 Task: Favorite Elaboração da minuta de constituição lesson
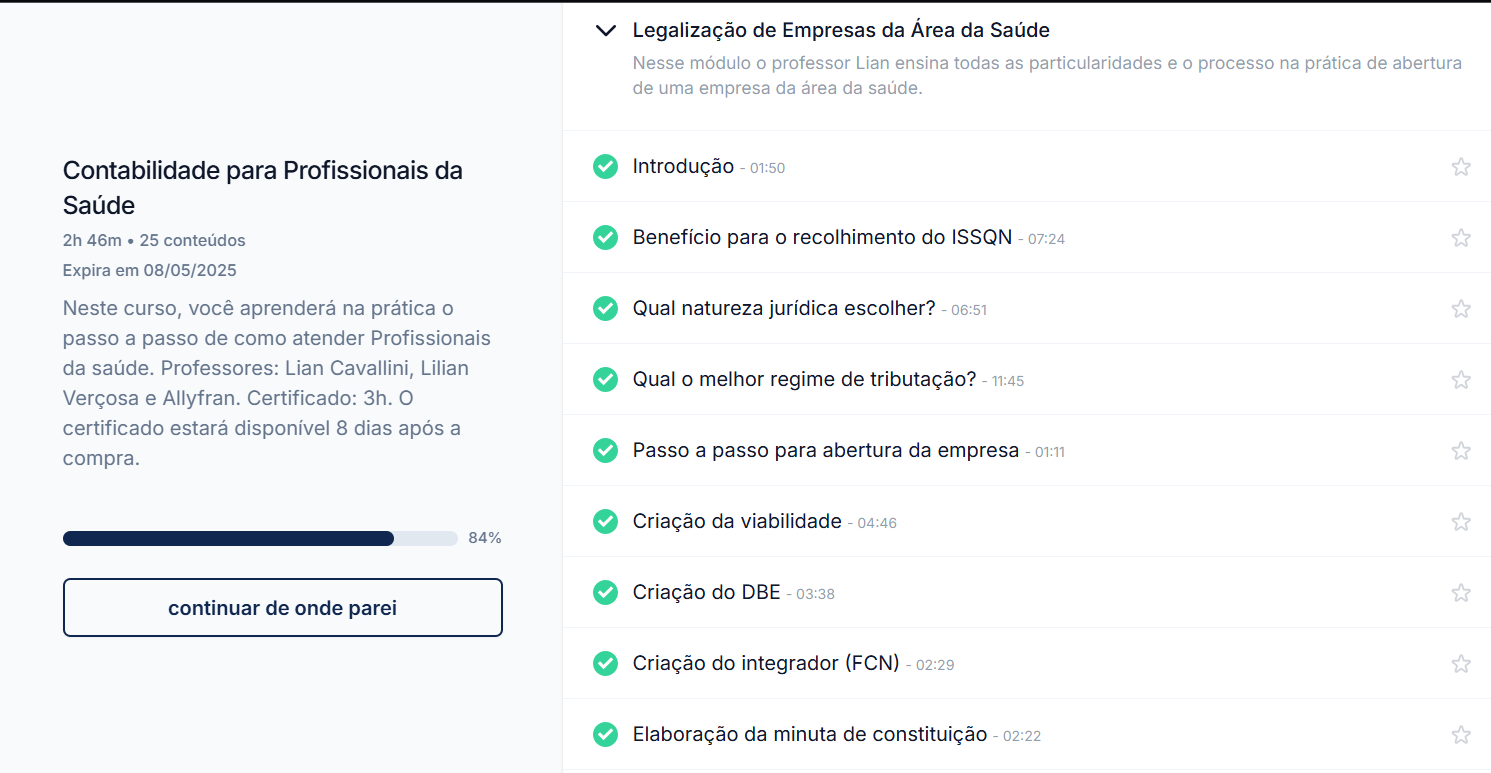(x=1461, y=735)
